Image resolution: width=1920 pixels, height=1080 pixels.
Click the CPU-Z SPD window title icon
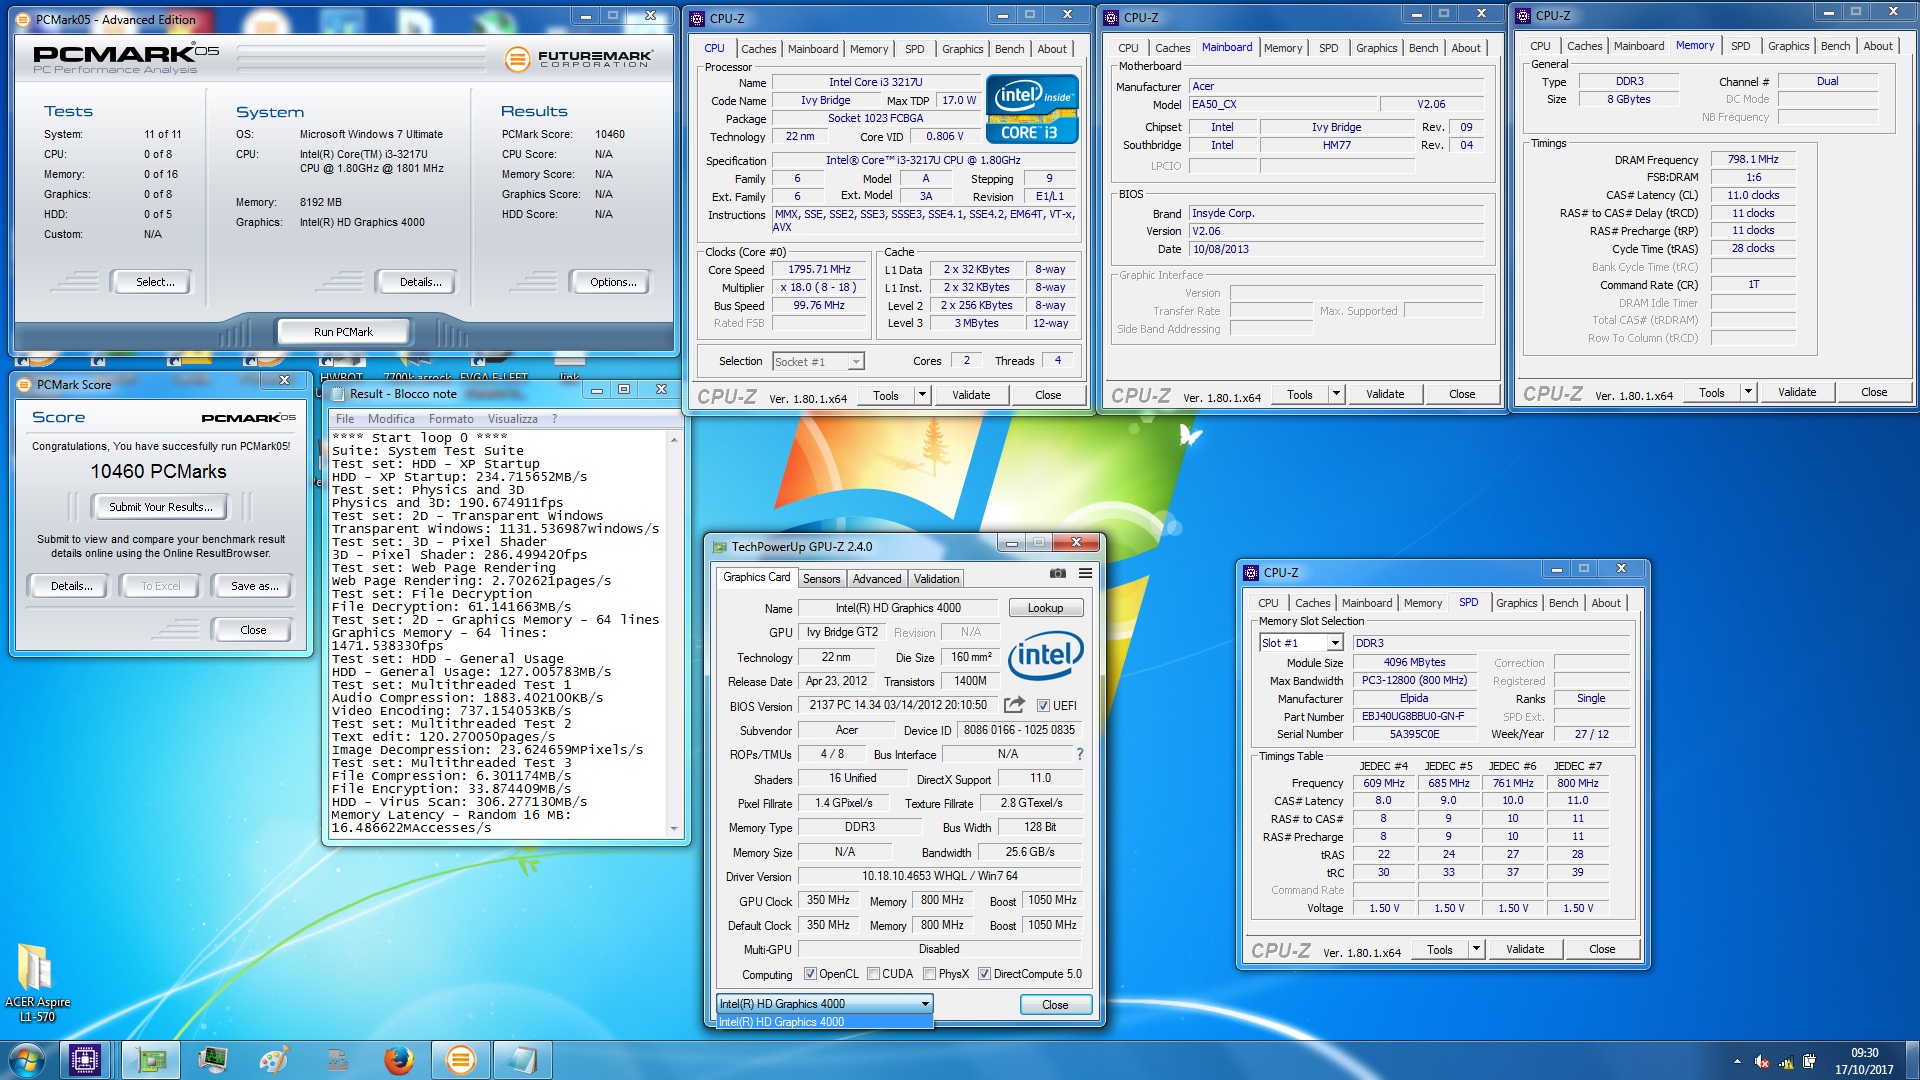pos(1251,573)
